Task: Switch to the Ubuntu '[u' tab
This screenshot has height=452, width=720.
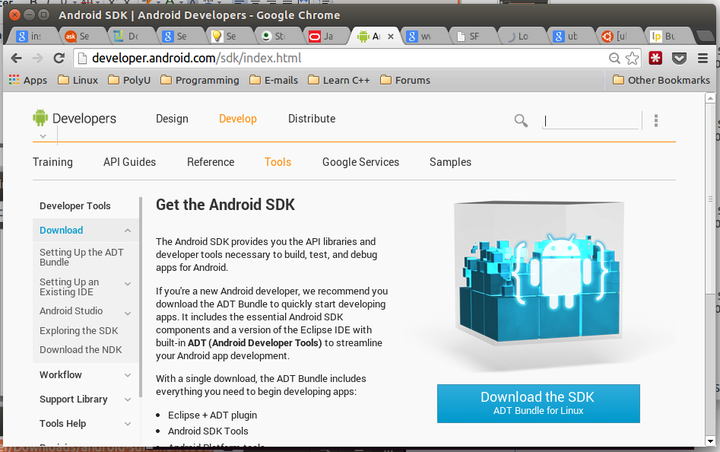Action: (619, 36)
